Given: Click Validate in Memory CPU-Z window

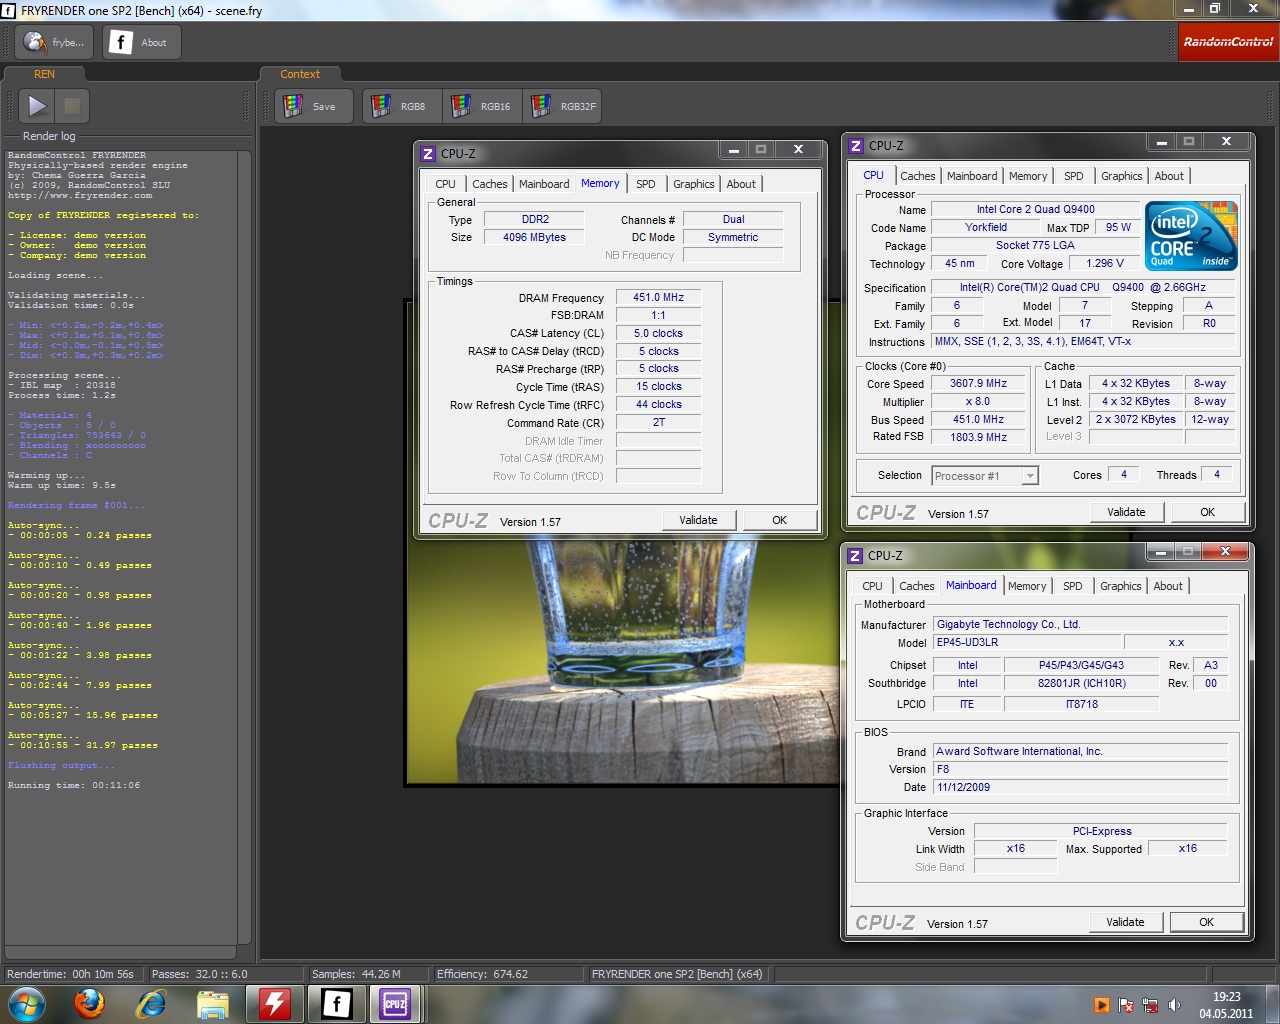Looking at the screenshot, I should click(x=698, y=520).
